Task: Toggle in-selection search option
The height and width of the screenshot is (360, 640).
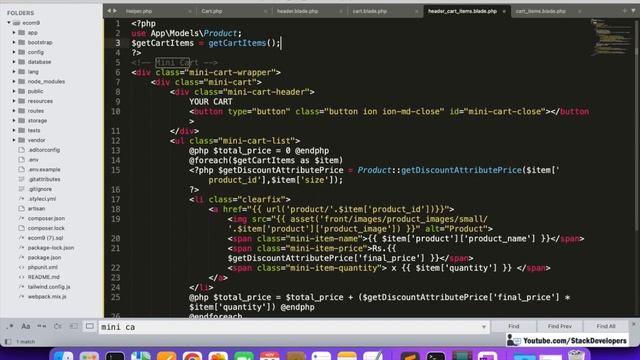Action: [74, 326]
